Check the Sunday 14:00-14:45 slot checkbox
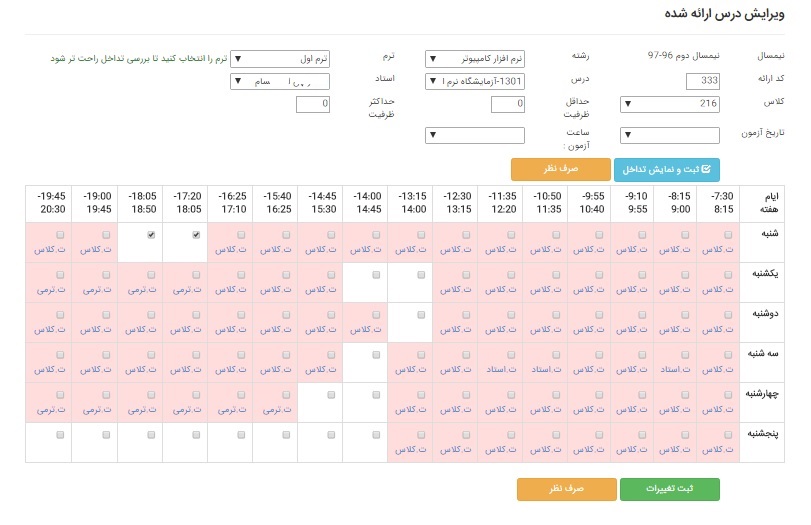Screen dimensions: 811x525 tap(374, 274)
